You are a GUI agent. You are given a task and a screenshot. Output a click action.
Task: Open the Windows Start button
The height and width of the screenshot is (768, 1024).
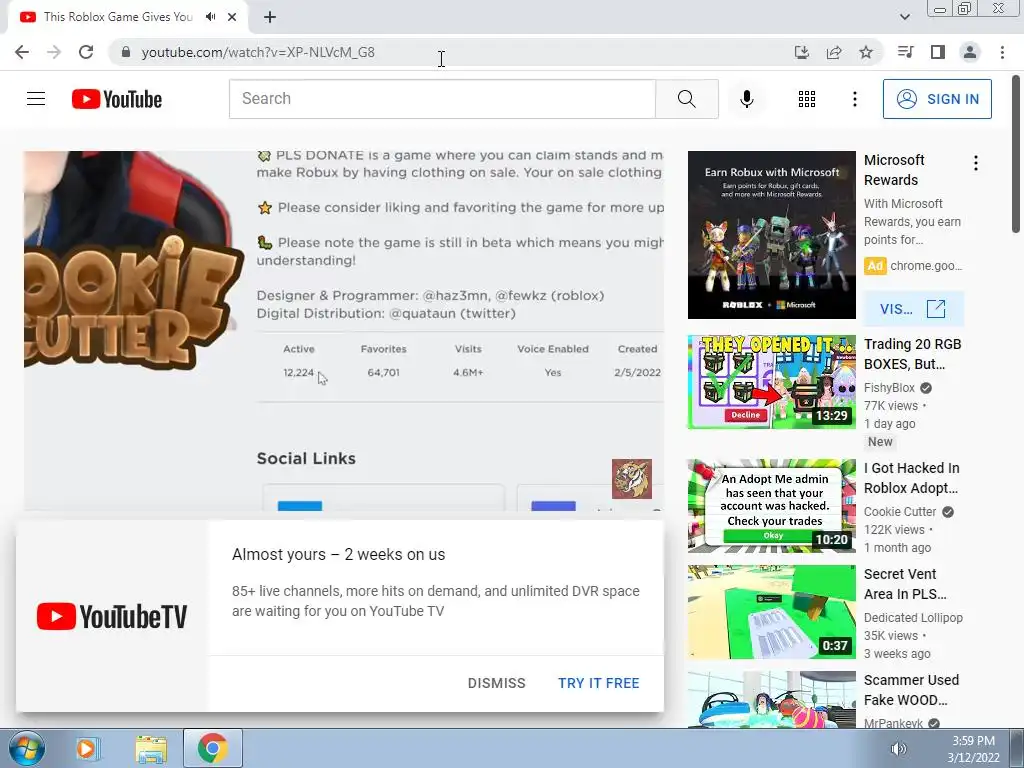(27, 748)
